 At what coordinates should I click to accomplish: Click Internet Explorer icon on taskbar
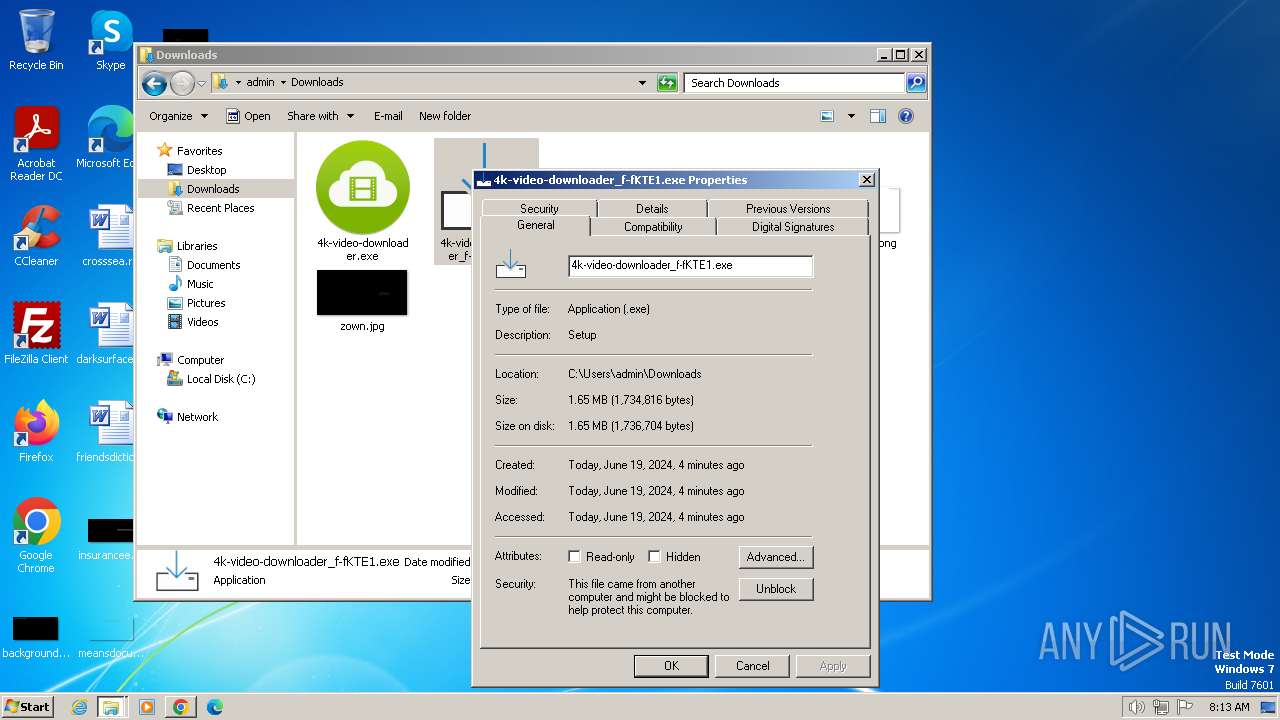pos(80,707)
